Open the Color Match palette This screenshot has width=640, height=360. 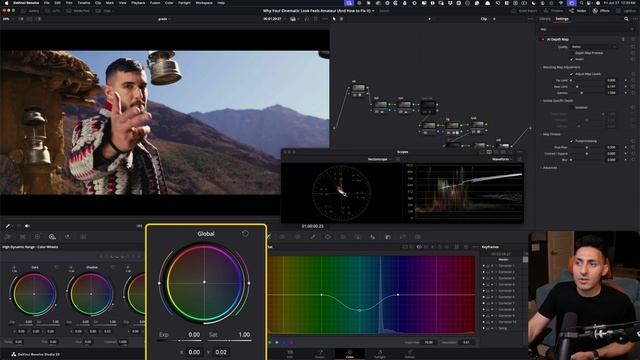click(x=22, y=237)
